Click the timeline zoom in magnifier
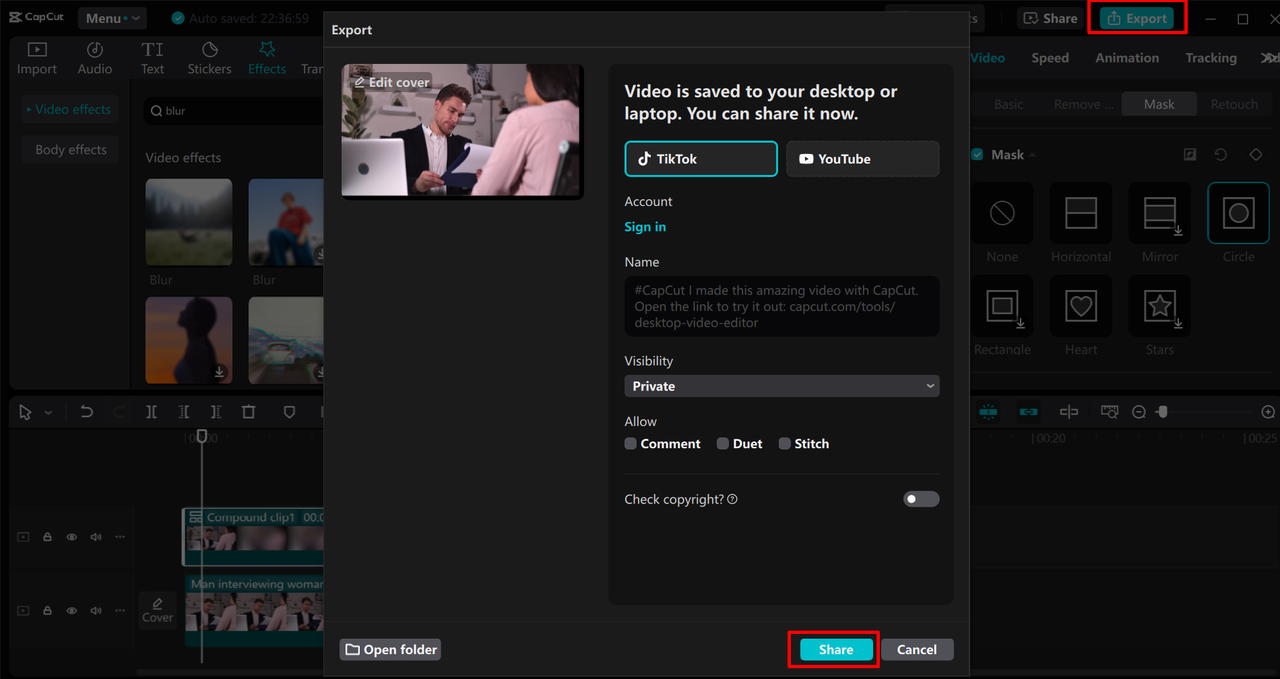The width and height of the screenshot is (1280, 679). pos(1268,412)
